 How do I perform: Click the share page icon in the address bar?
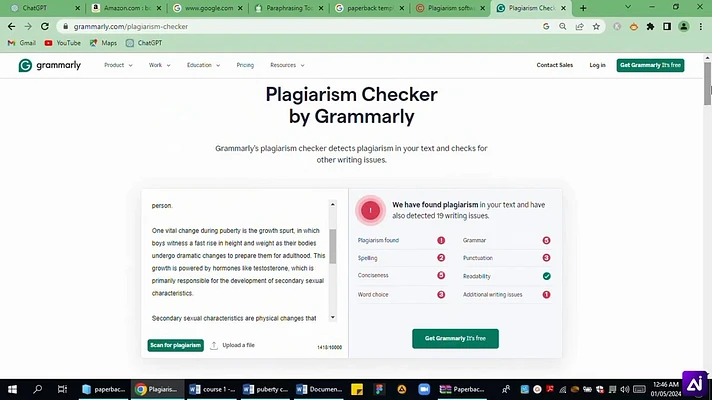click(579, 27)
